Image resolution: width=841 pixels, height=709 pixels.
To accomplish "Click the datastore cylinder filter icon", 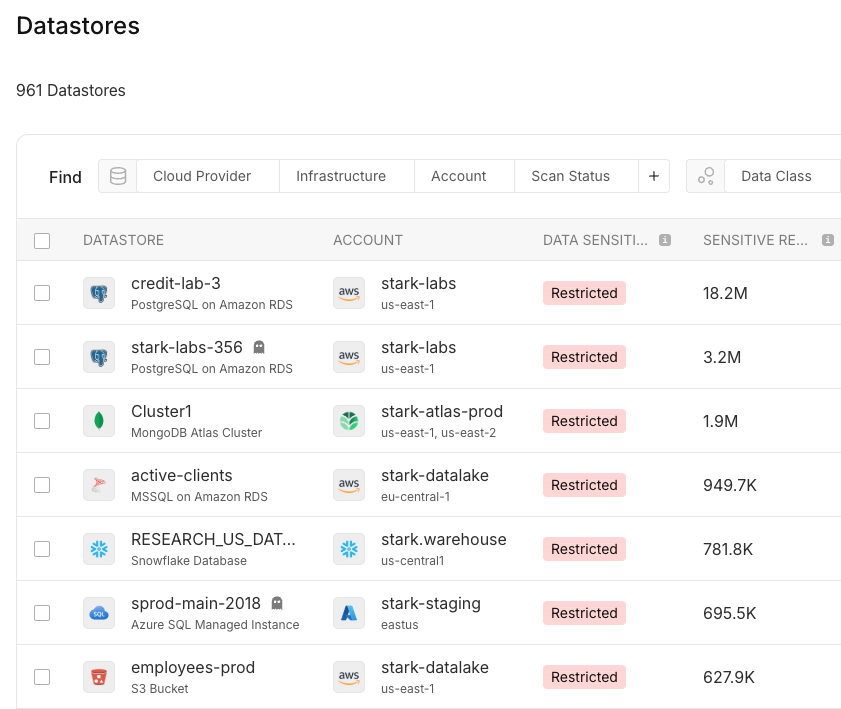I will pyautogui.click(x=117, y=176).
